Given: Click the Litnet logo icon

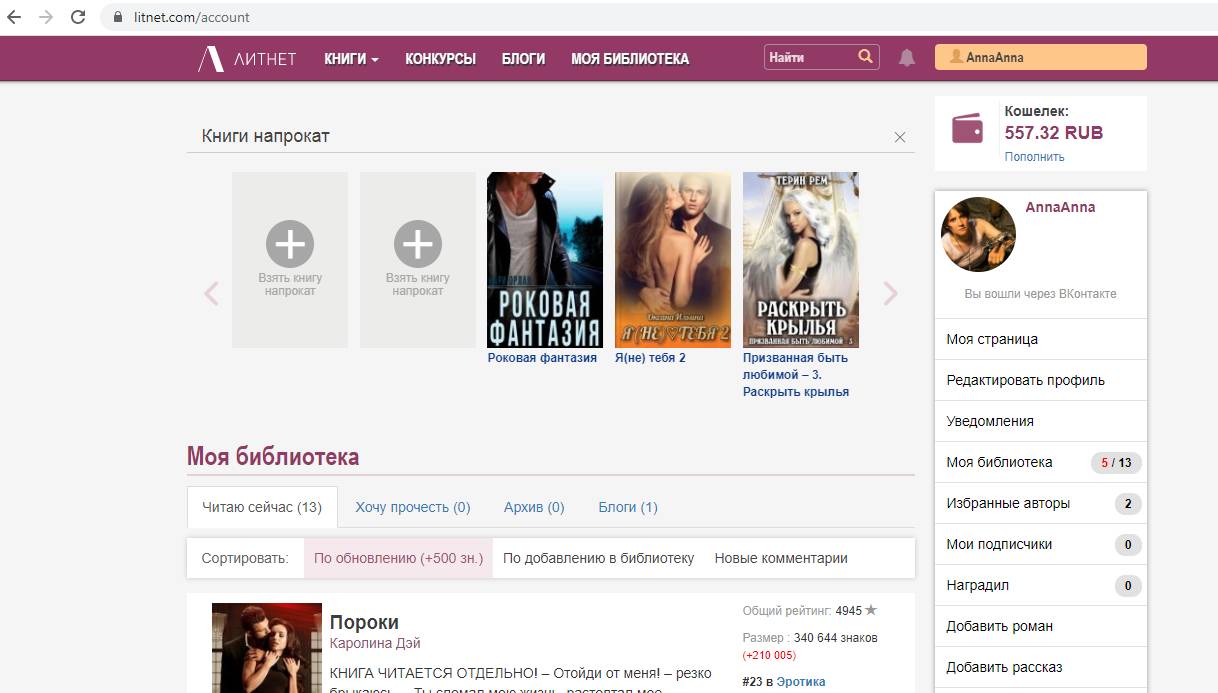Looking at the screenshot, I should 211,59.
